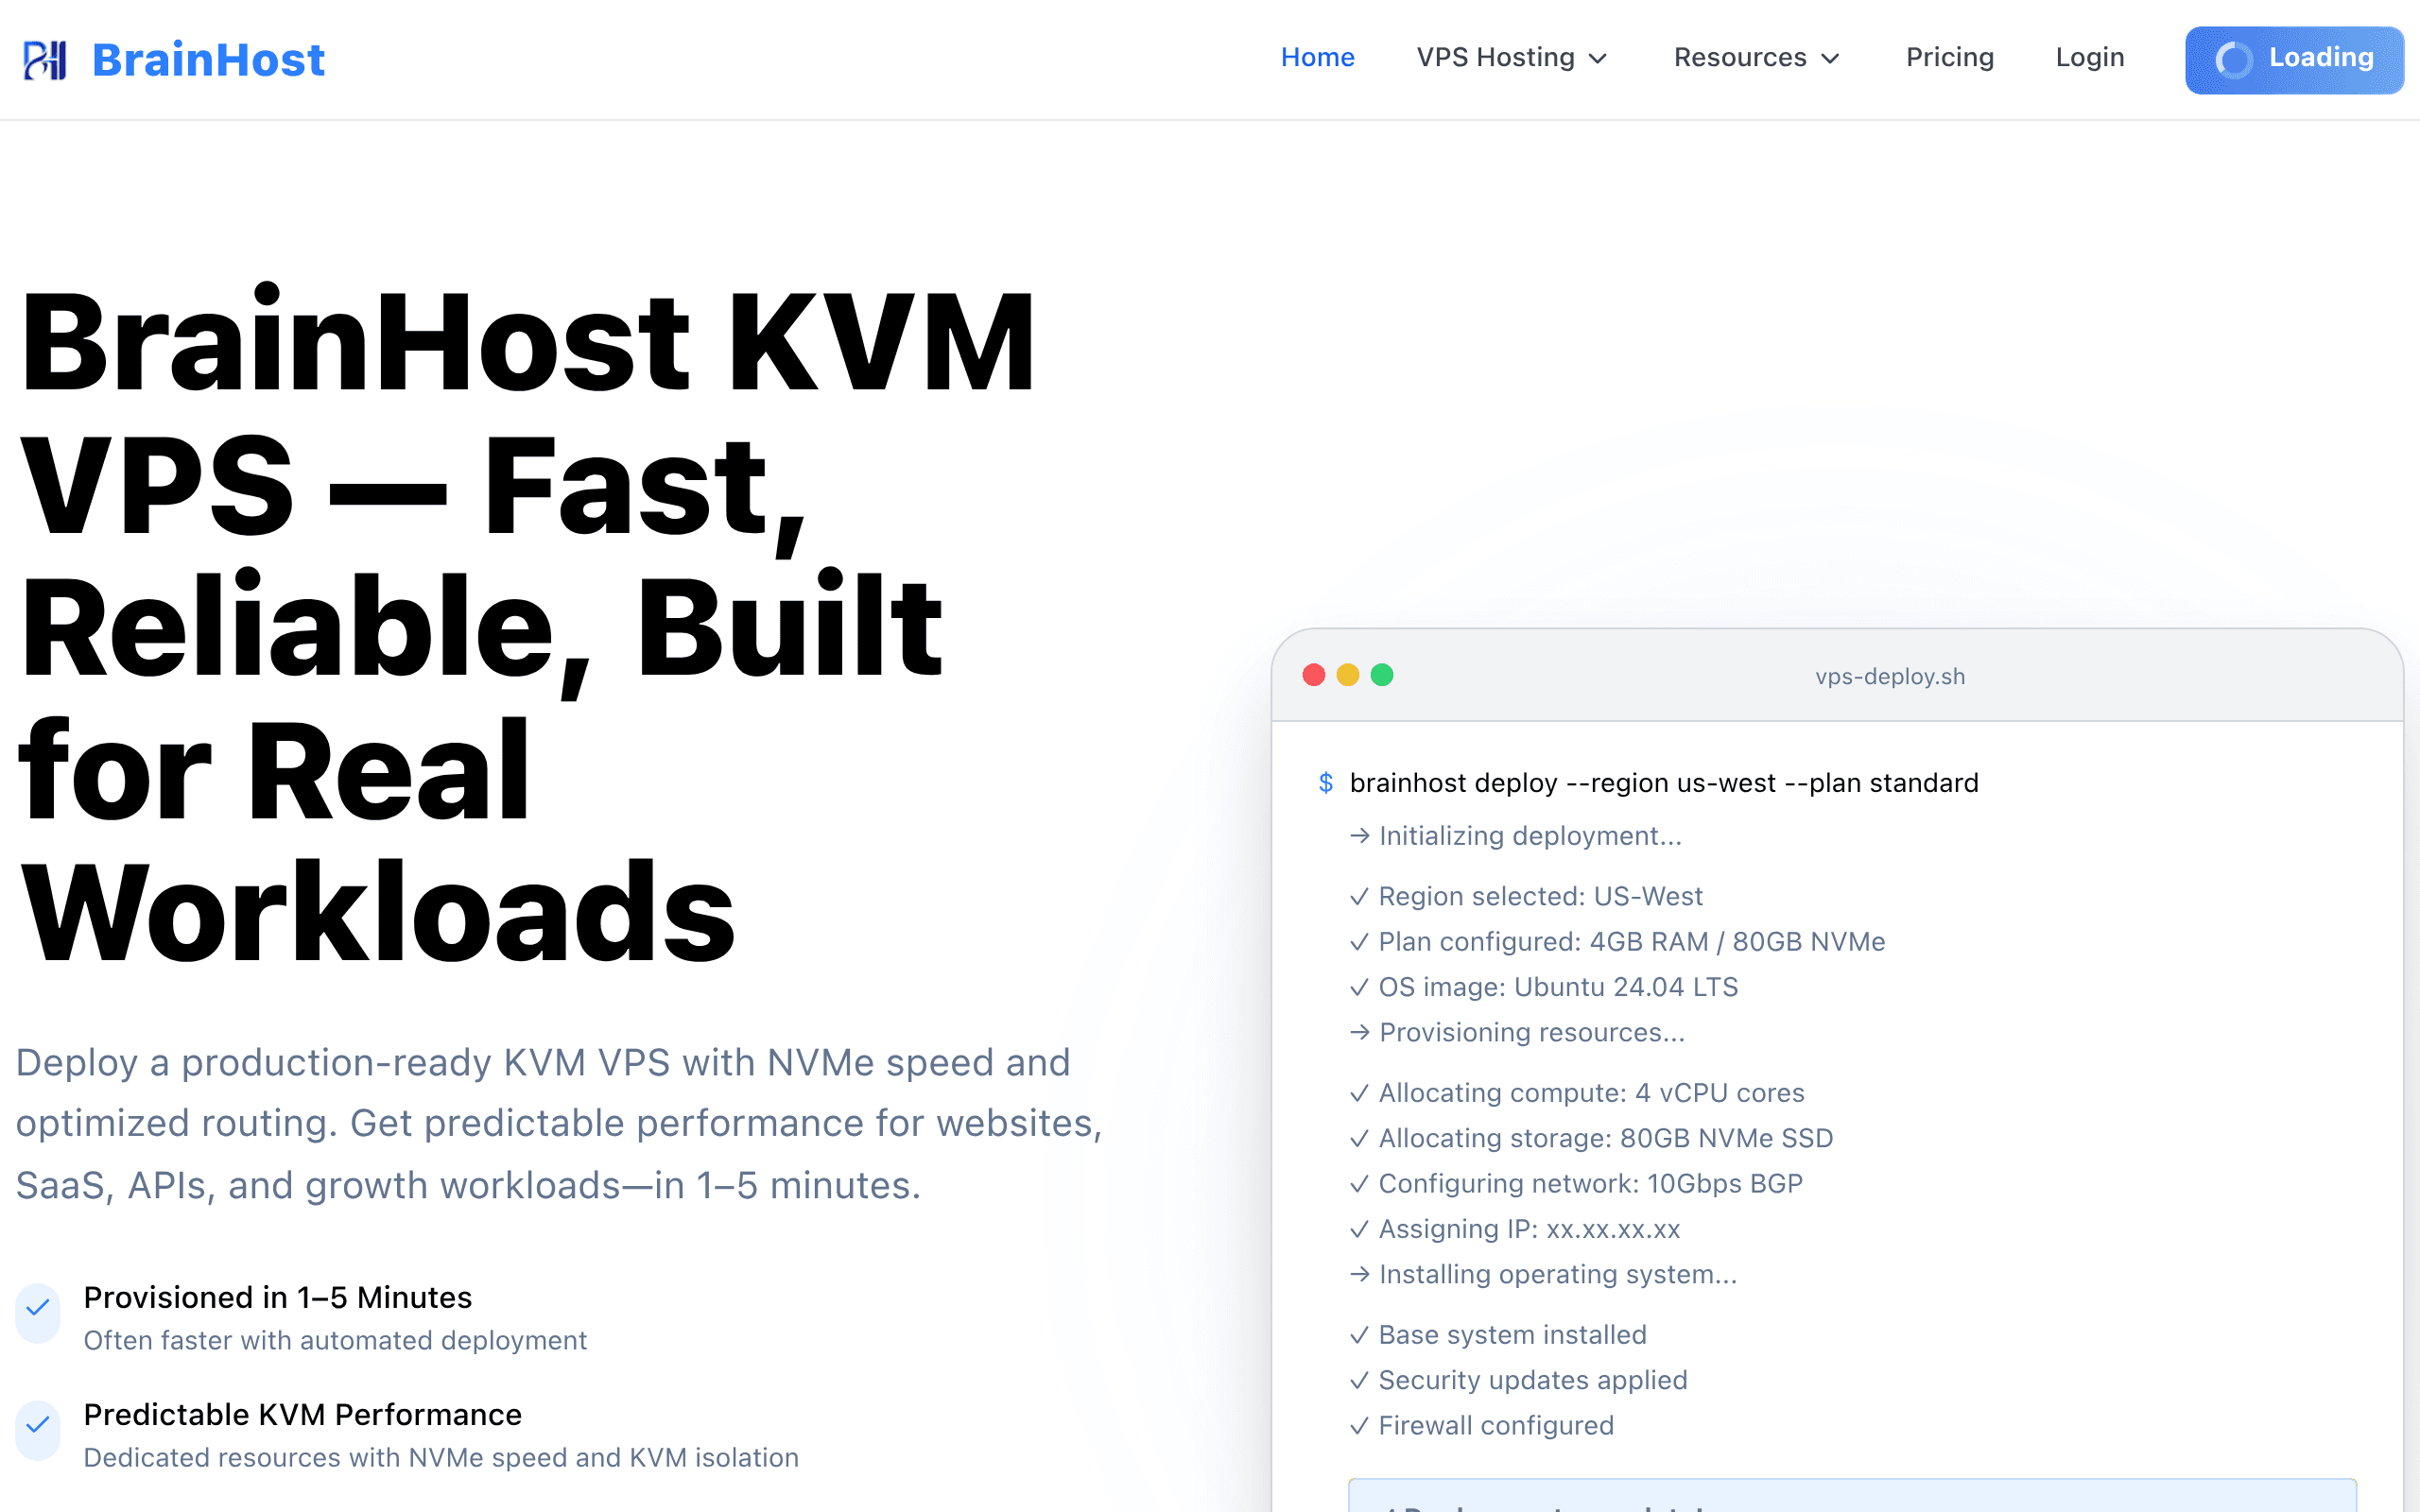Expand the VPS Hosting dropdown chevron

(x=1598, y=59)
